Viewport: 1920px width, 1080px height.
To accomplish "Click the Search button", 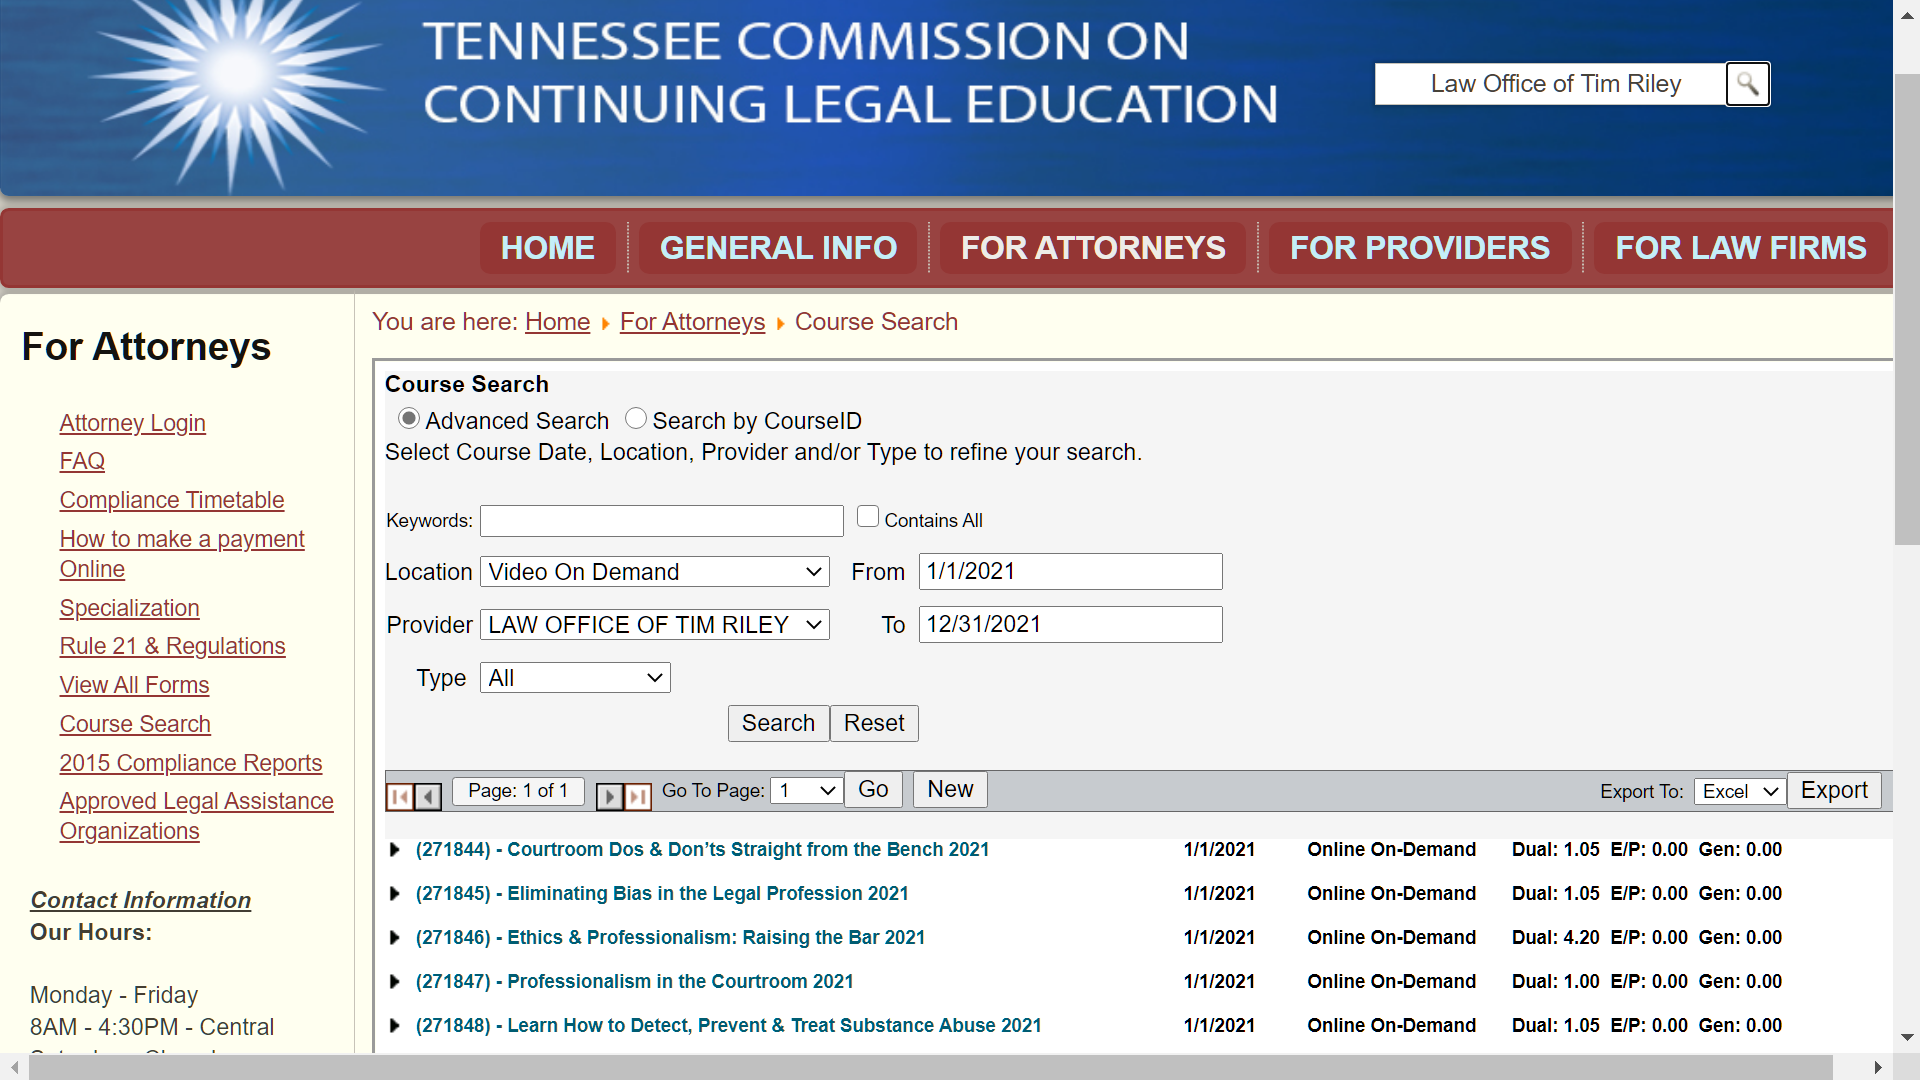I will tap(777, 723).
